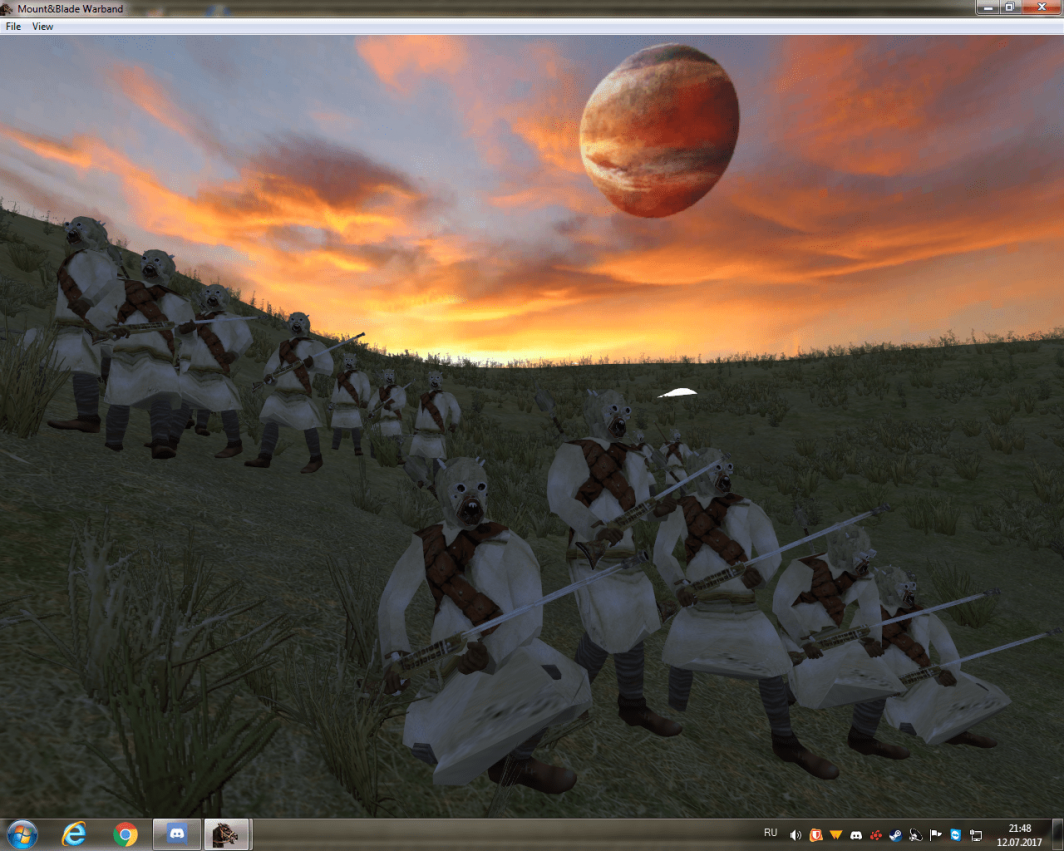Image resolution: width=1064 pixels, height=851 pixels.
Task: Open the Discord tray icon
Action: (856, 835)
